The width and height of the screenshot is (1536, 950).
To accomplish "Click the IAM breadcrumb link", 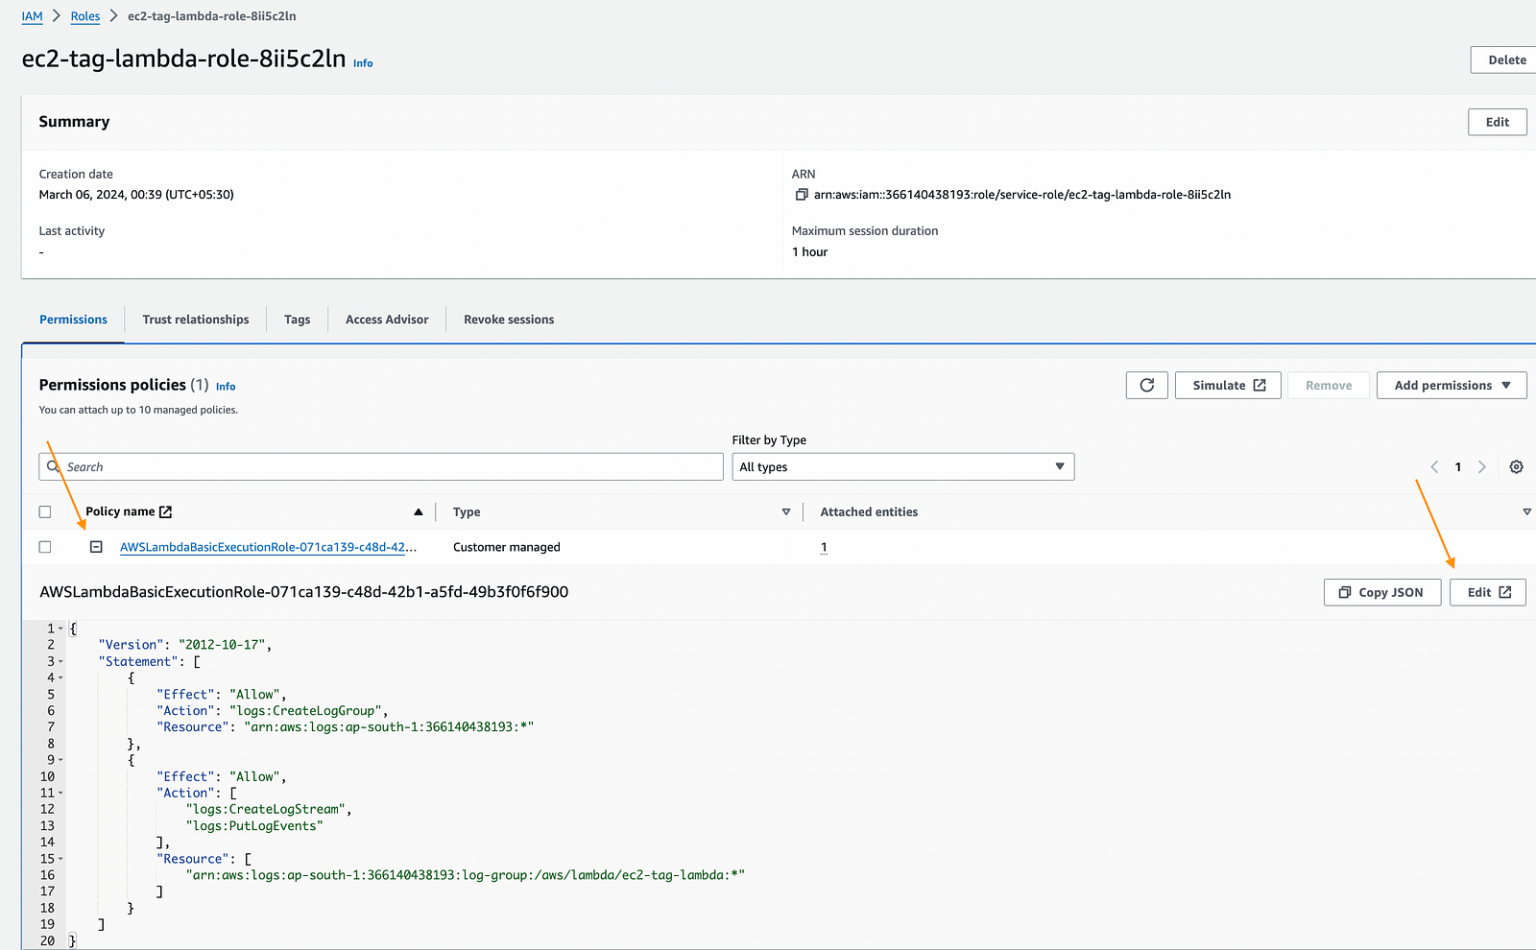I will pyautogui.click(x=32, y=16).
